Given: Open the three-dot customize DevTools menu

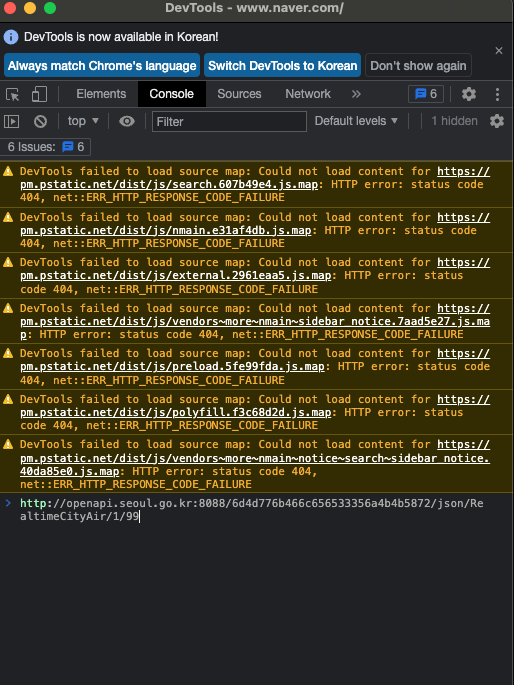Looking at the screenshot, I should tap(497, 94).
